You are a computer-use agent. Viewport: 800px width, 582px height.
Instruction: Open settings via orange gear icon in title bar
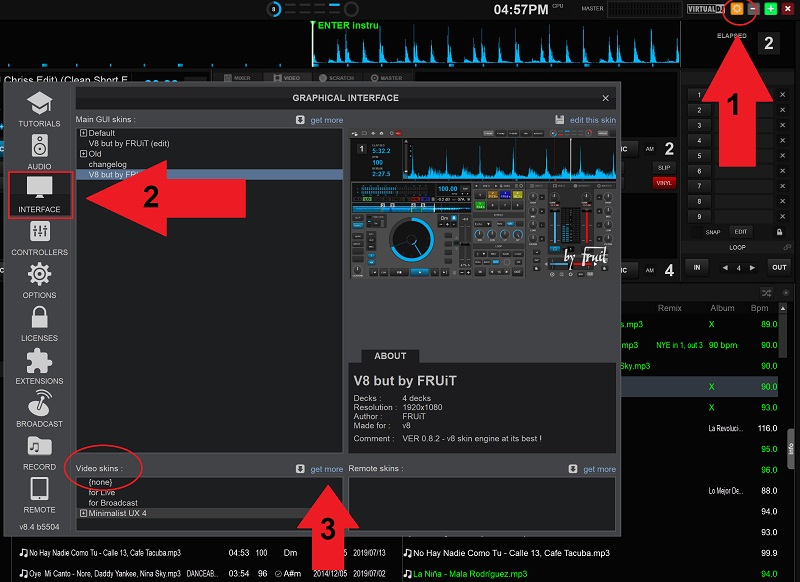tap(737, 9)
